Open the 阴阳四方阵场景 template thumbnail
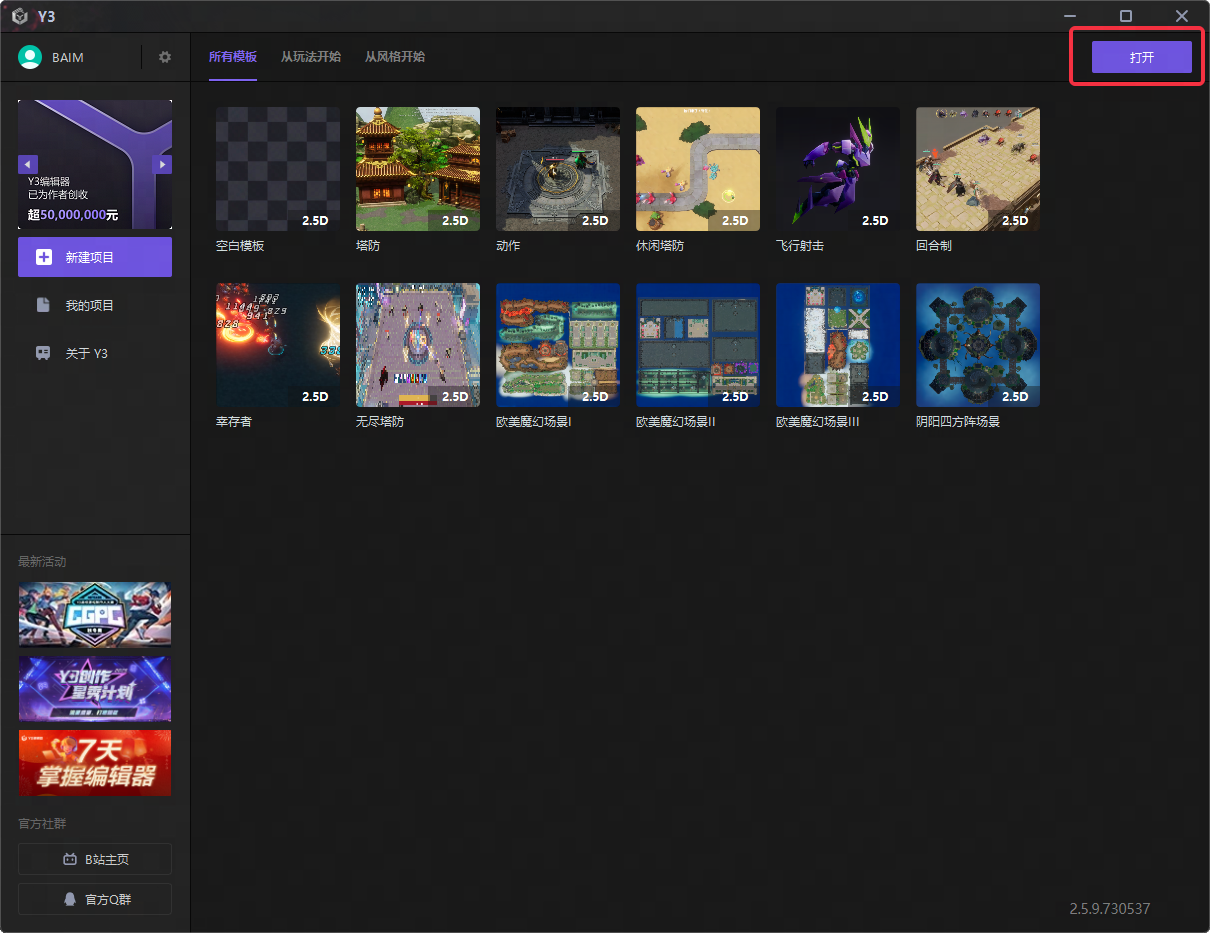 coord(977,345)
